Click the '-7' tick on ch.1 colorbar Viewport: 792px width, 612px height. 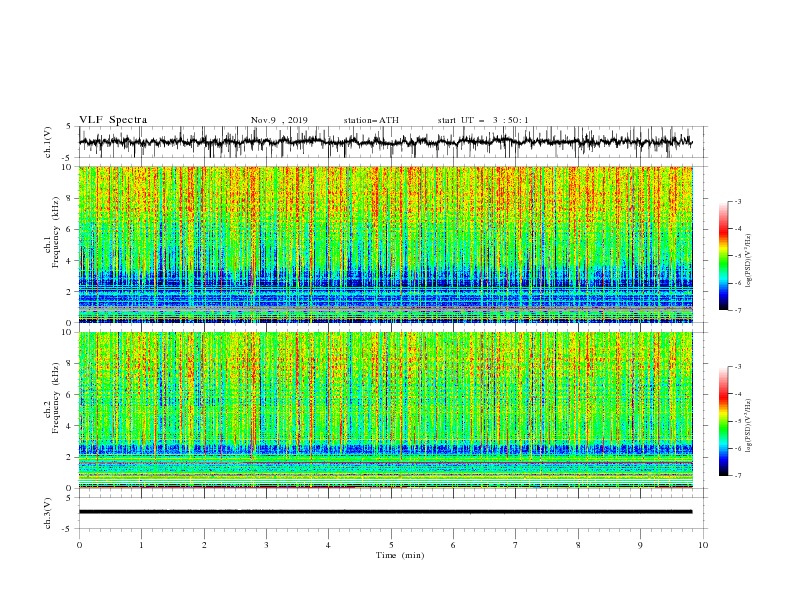click(738, 310)
